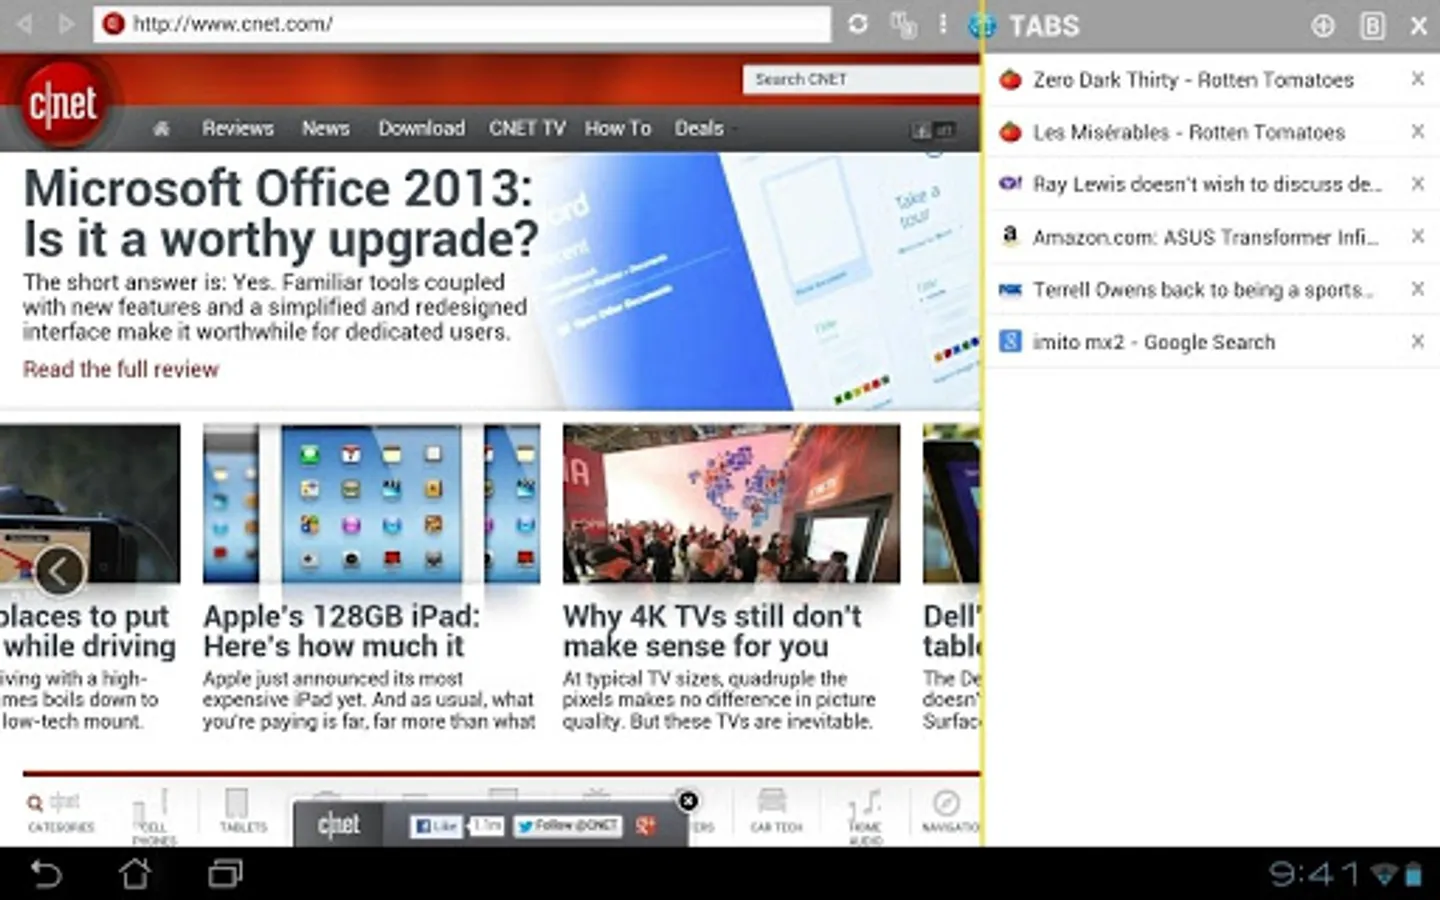Open the while-driving article headline
This screenshot has height=900, width=1440.
click(x=88, y=631)
